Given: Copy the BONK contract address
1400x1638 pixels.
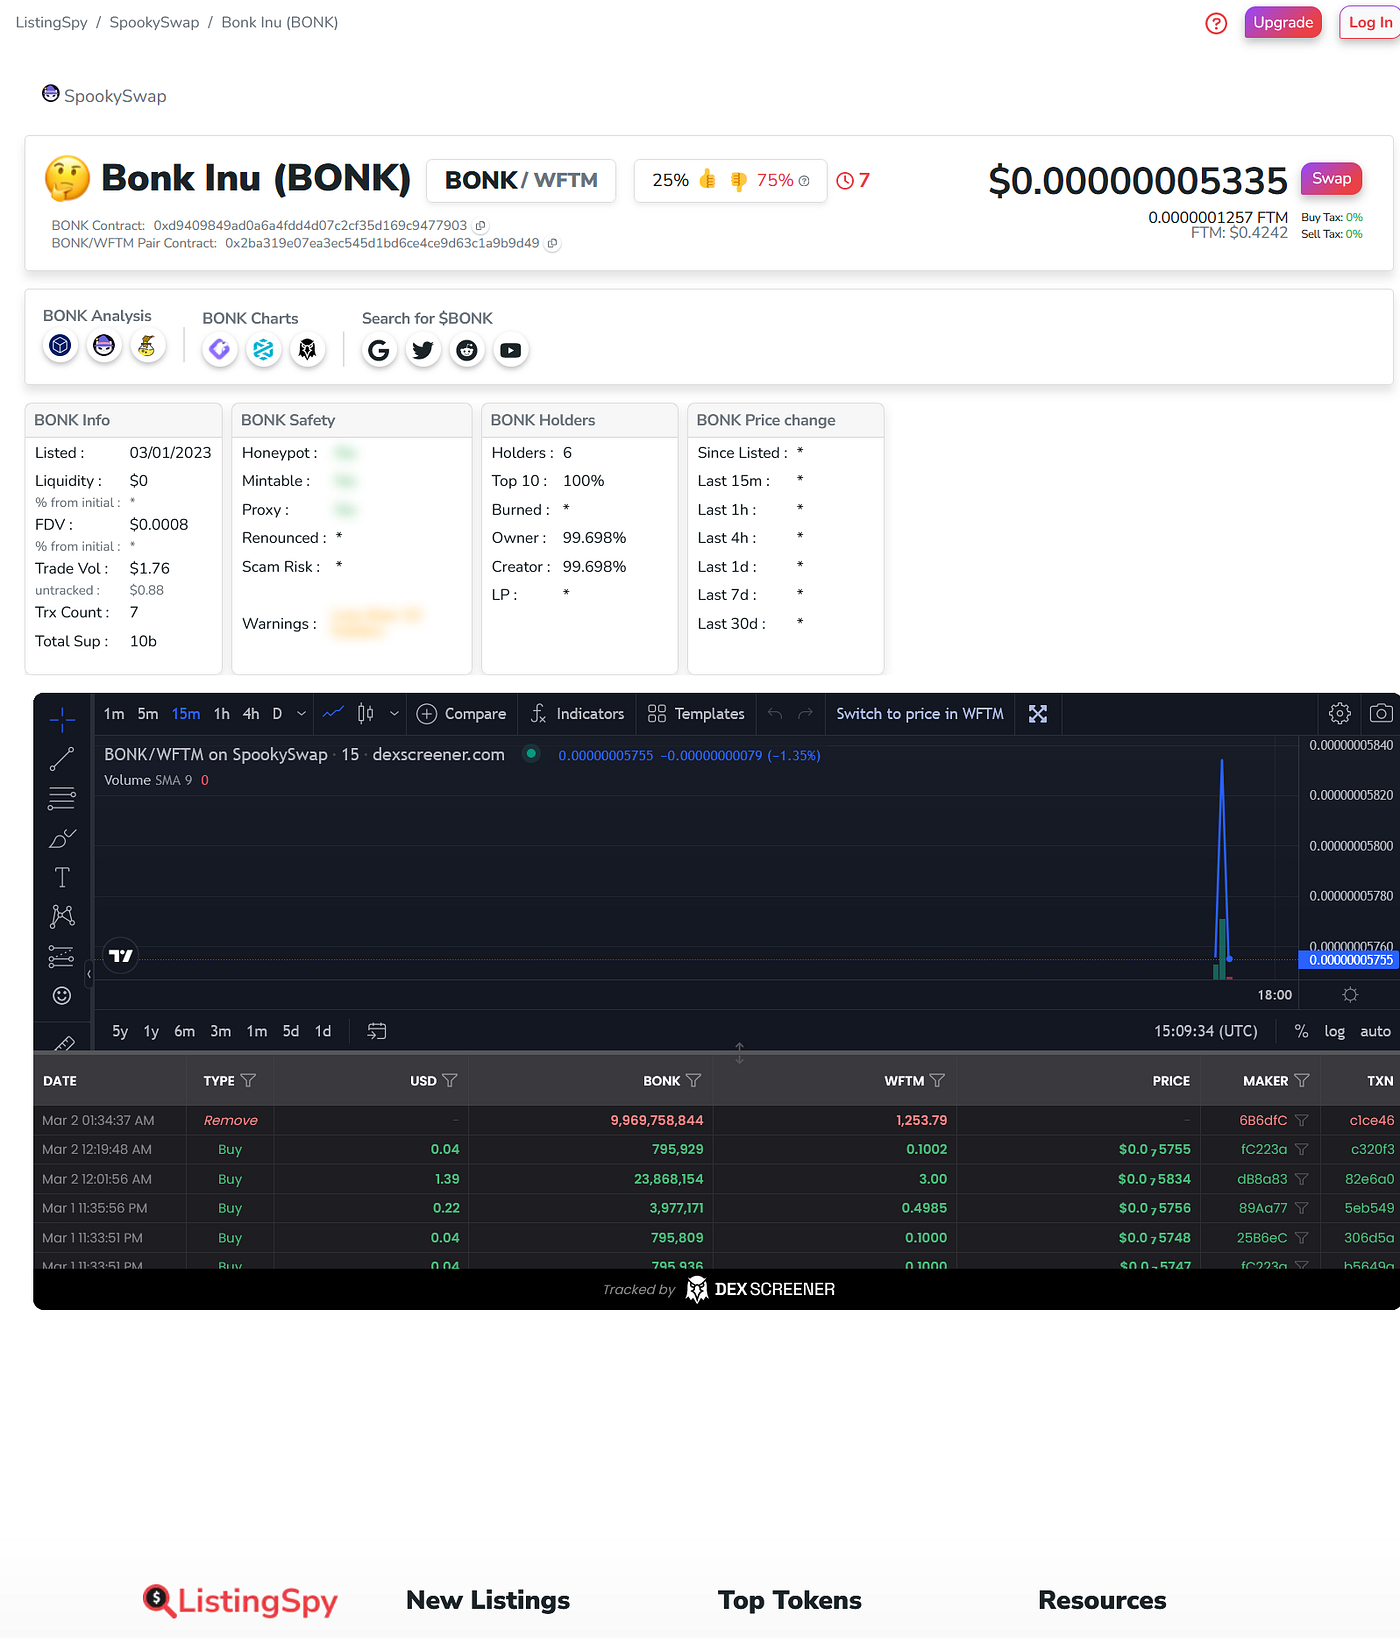Looking at the screenshot, I should pyautogui.click(x=481, y=226).
